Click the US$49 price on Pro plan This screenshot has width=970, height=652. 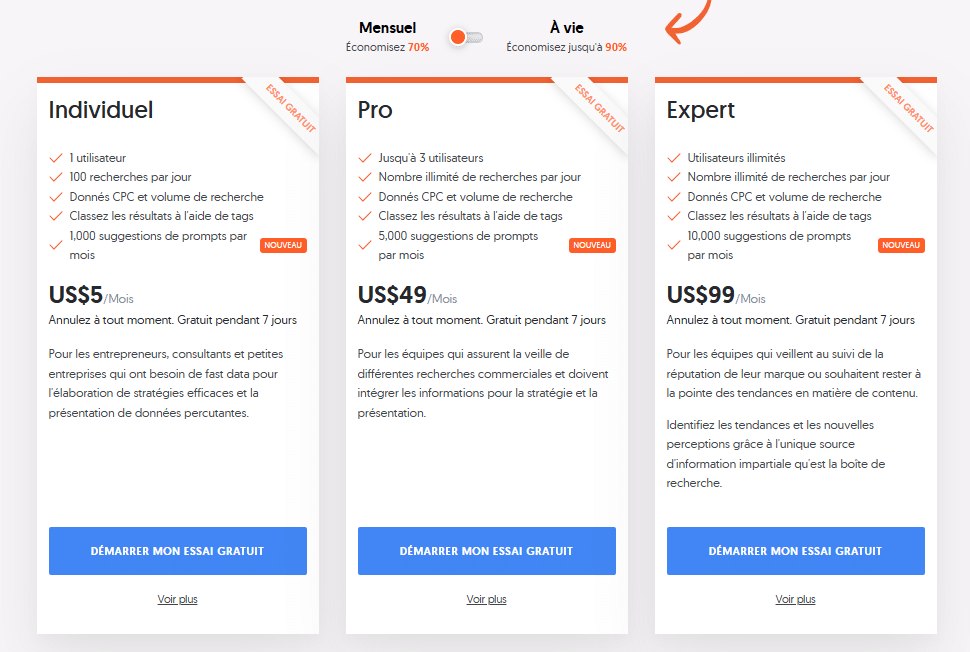[x=391, y=296]
